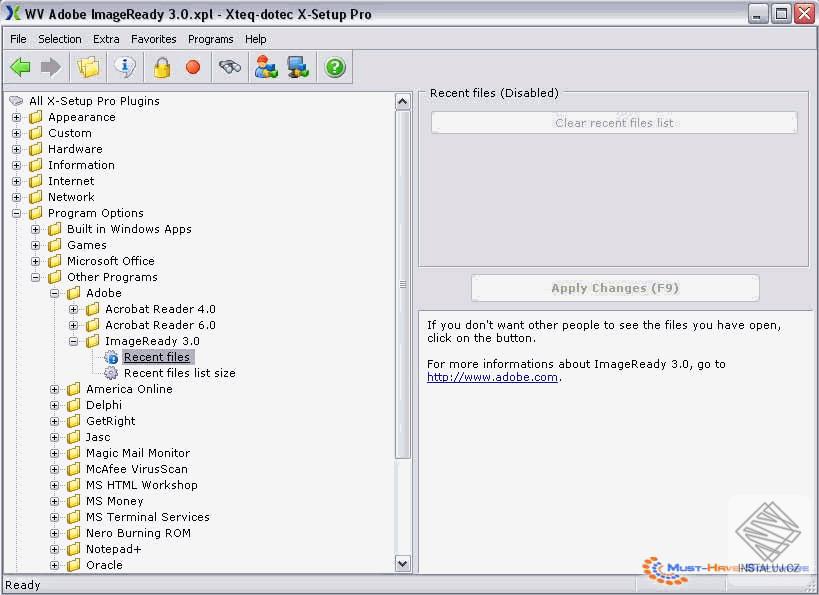Select the Recent files tree item
Image resolution: width=819 pixels, height=595 pixels.
pyautogui.click(x=157, y=357)
